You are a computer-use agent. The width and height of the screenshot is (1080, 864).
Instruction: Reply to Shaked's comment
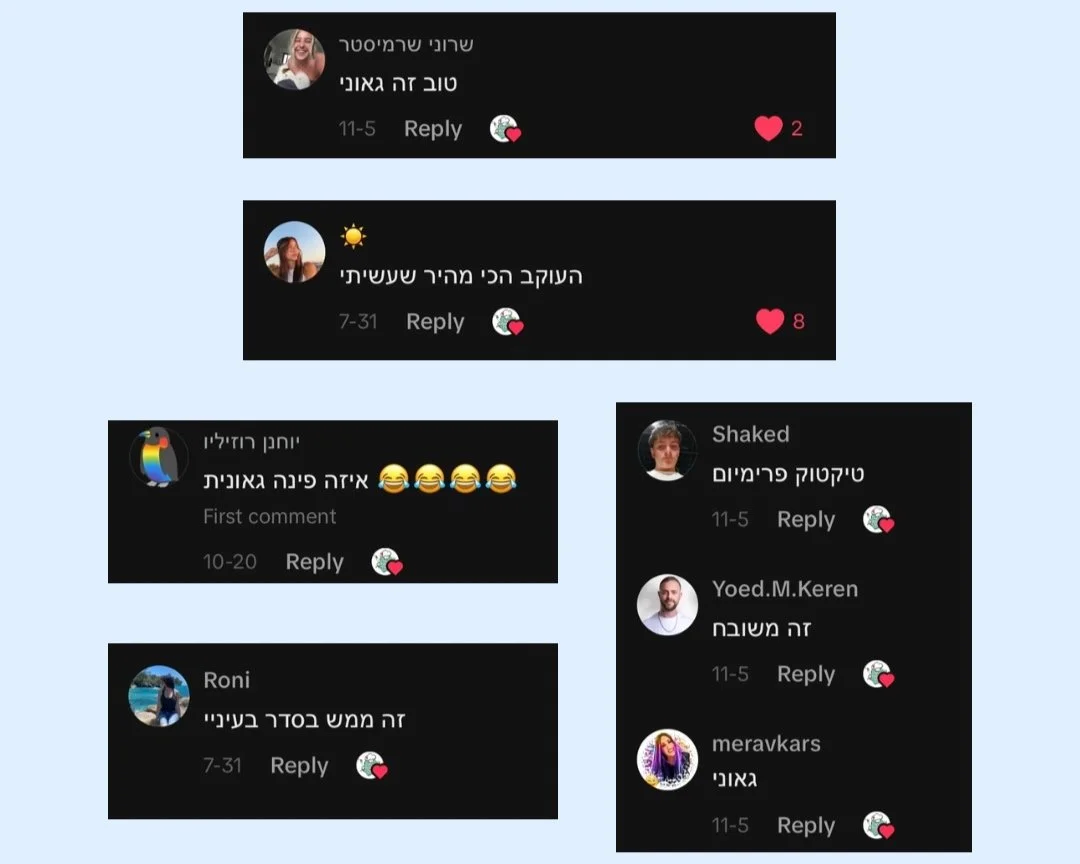coord(806,520)
